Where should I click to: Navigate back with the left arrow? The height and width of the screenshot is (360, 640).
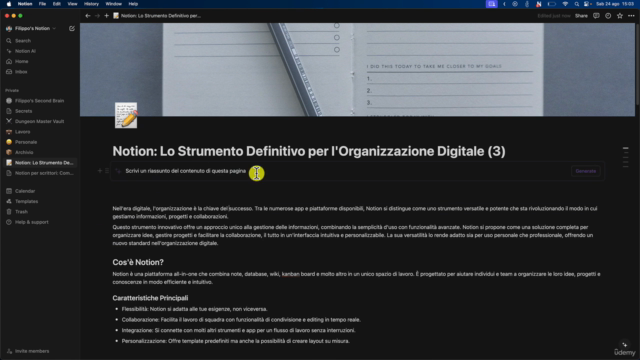[88, 16]
